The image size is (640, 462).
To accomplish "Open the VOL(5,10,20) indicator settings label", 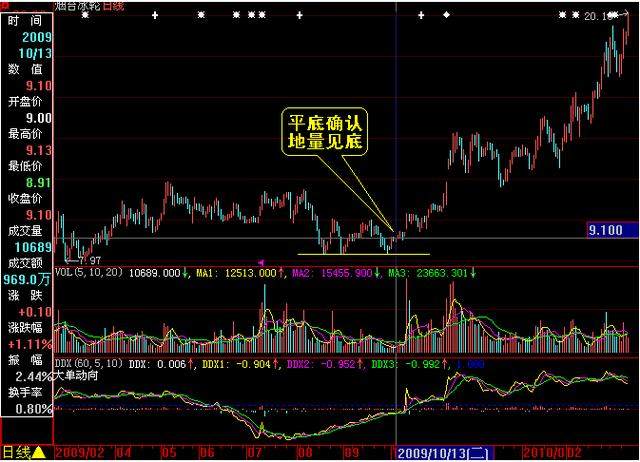I will pyautogui.click(x=89, y=272).
